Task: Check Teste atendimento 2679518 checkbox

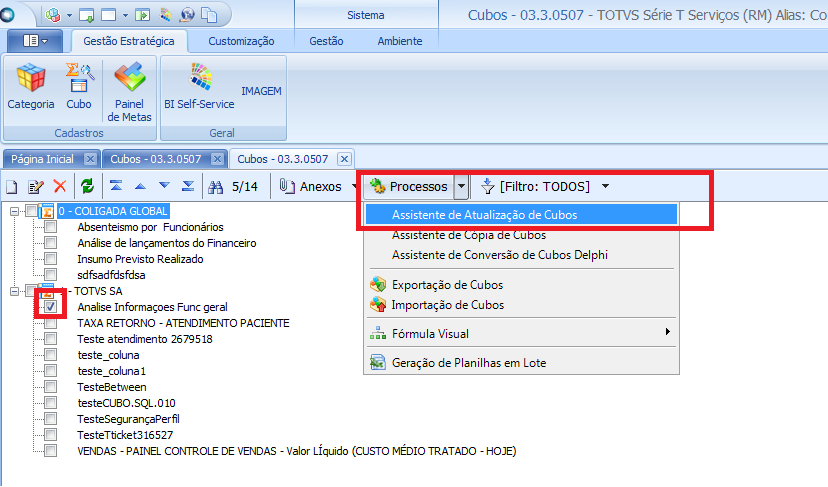Action: point(51,339)
